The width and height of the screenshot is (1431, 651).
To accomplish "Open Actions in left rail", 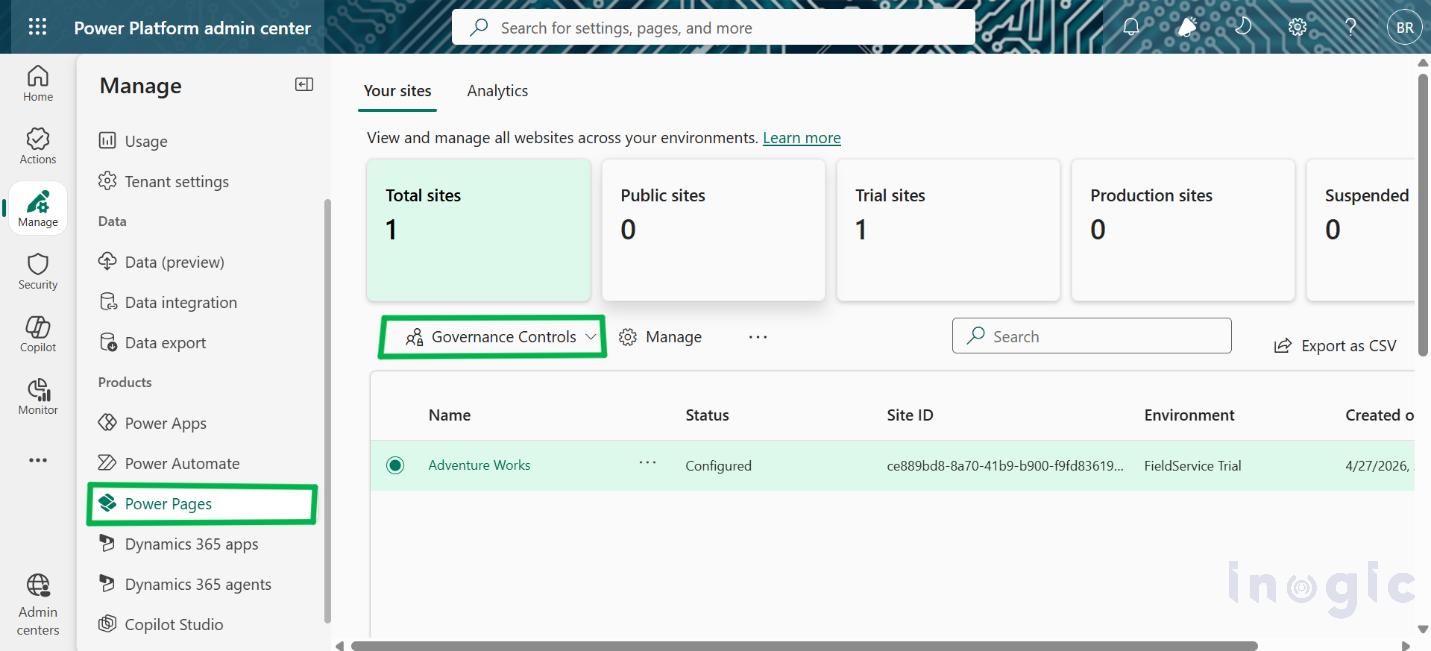I will point(38,146).
